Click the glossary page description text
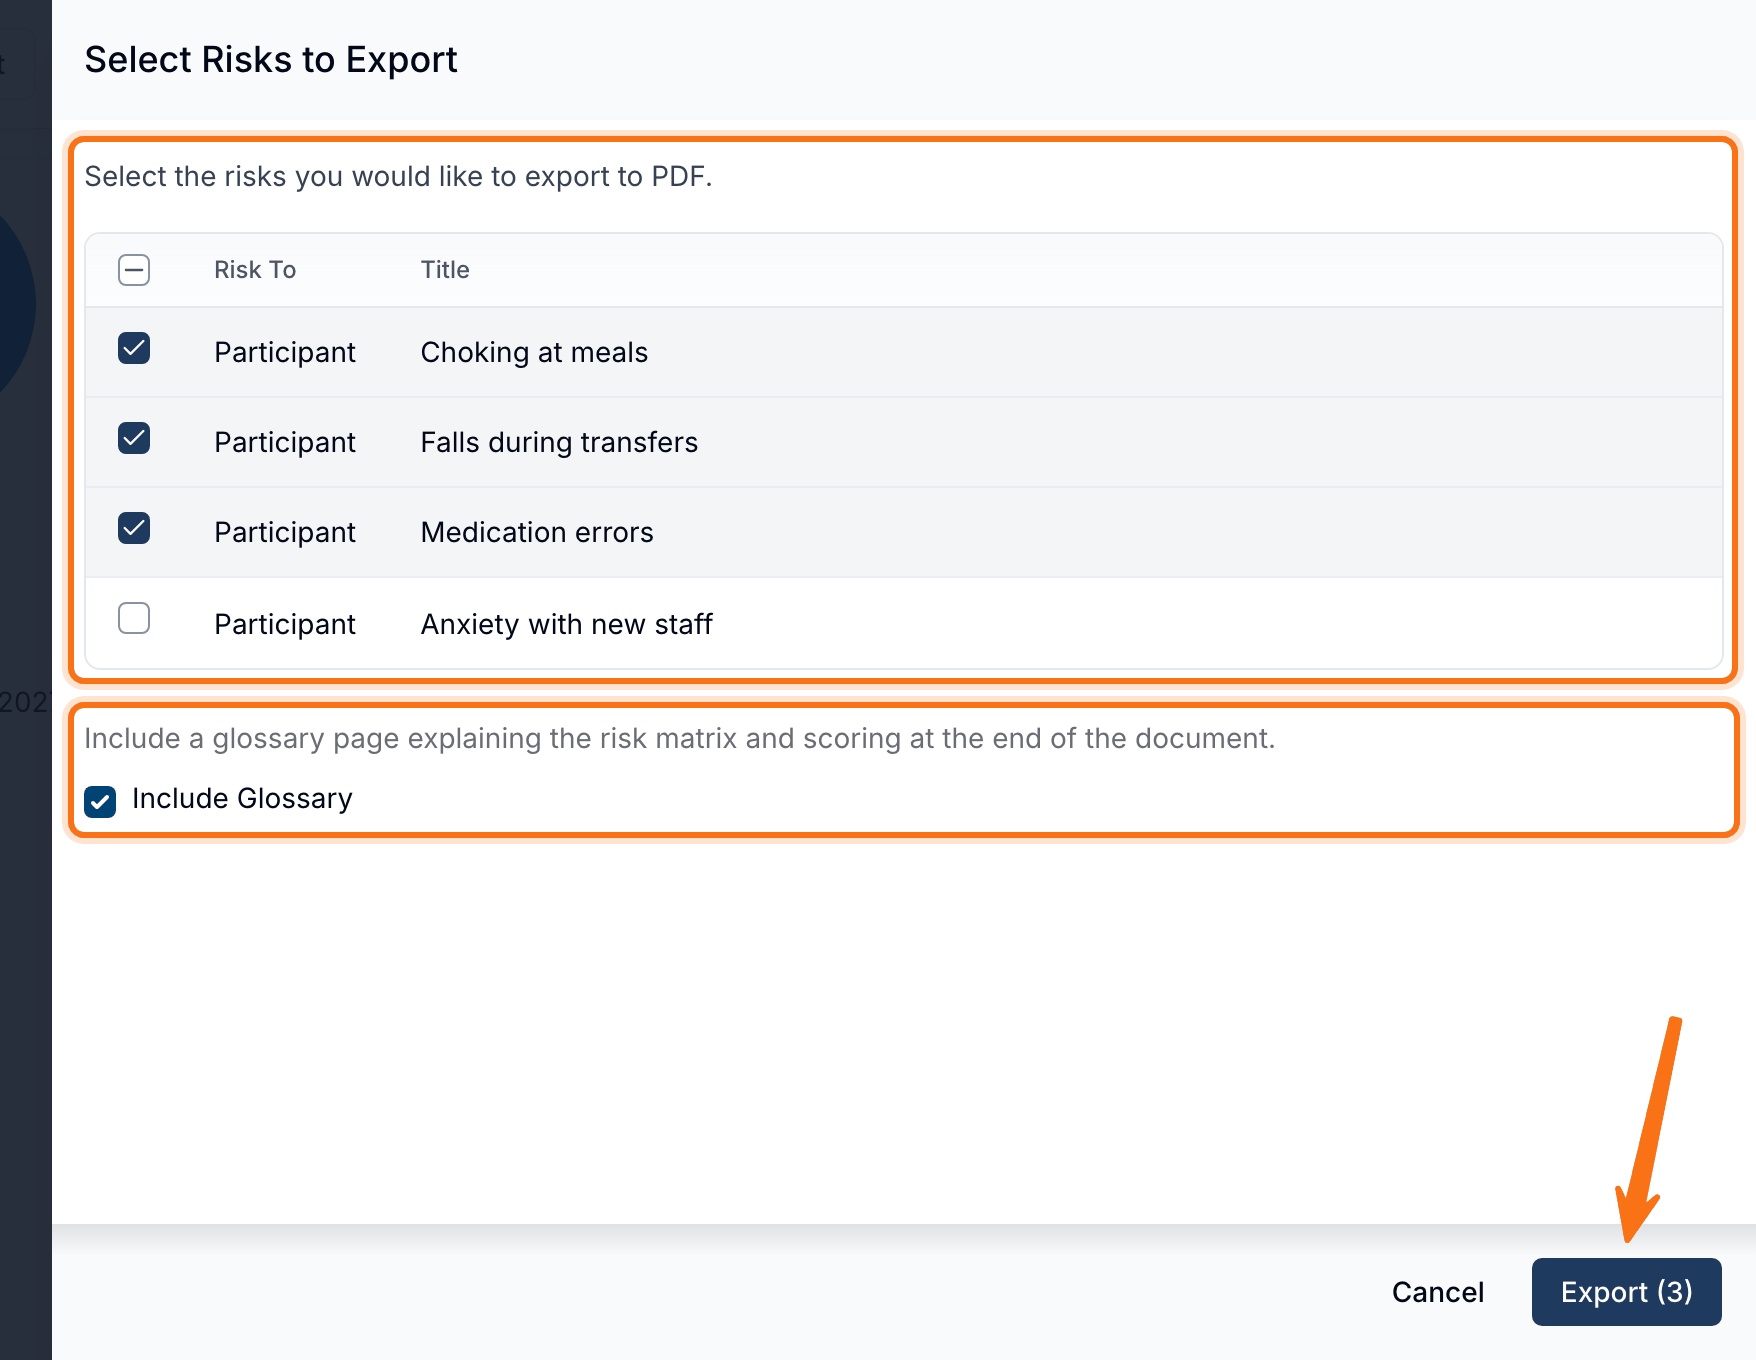Screen dimensions: 1756x1360 pos(680,738)
